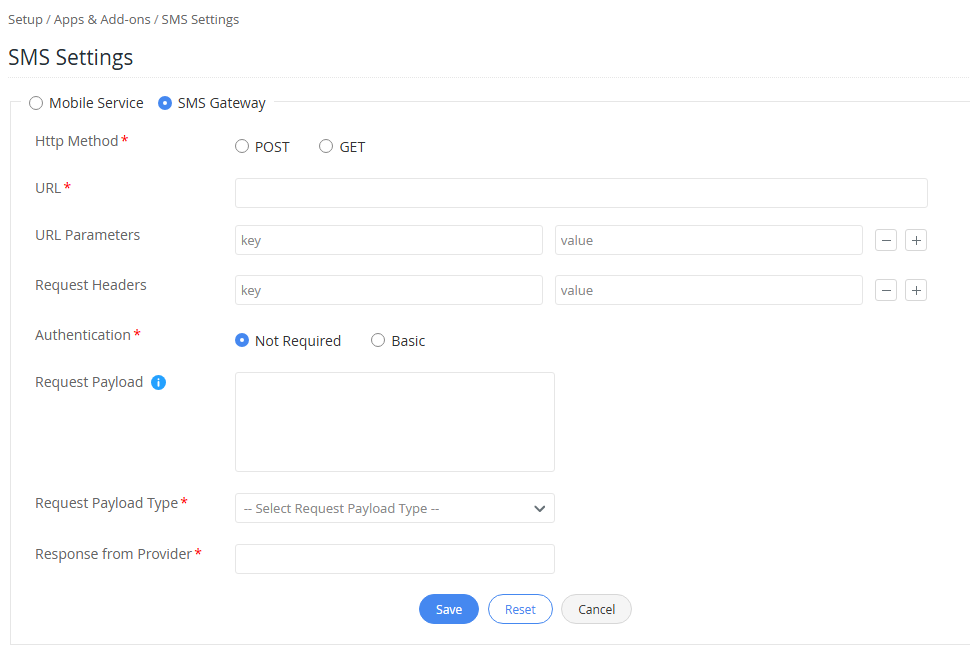Open Apps & Add-ons breadcrumb link
Screen dimensions: 970x649
click(102, 20)
